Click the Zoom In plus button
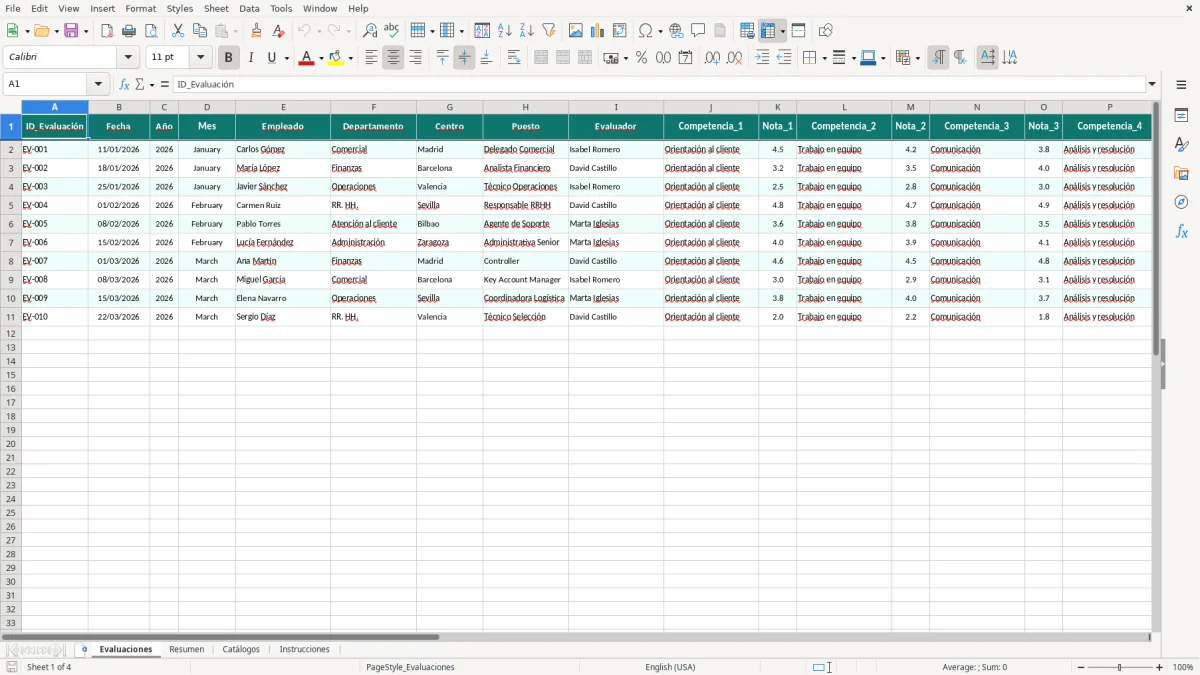This screenshot has height=675, width=1200. point(1160,667)
